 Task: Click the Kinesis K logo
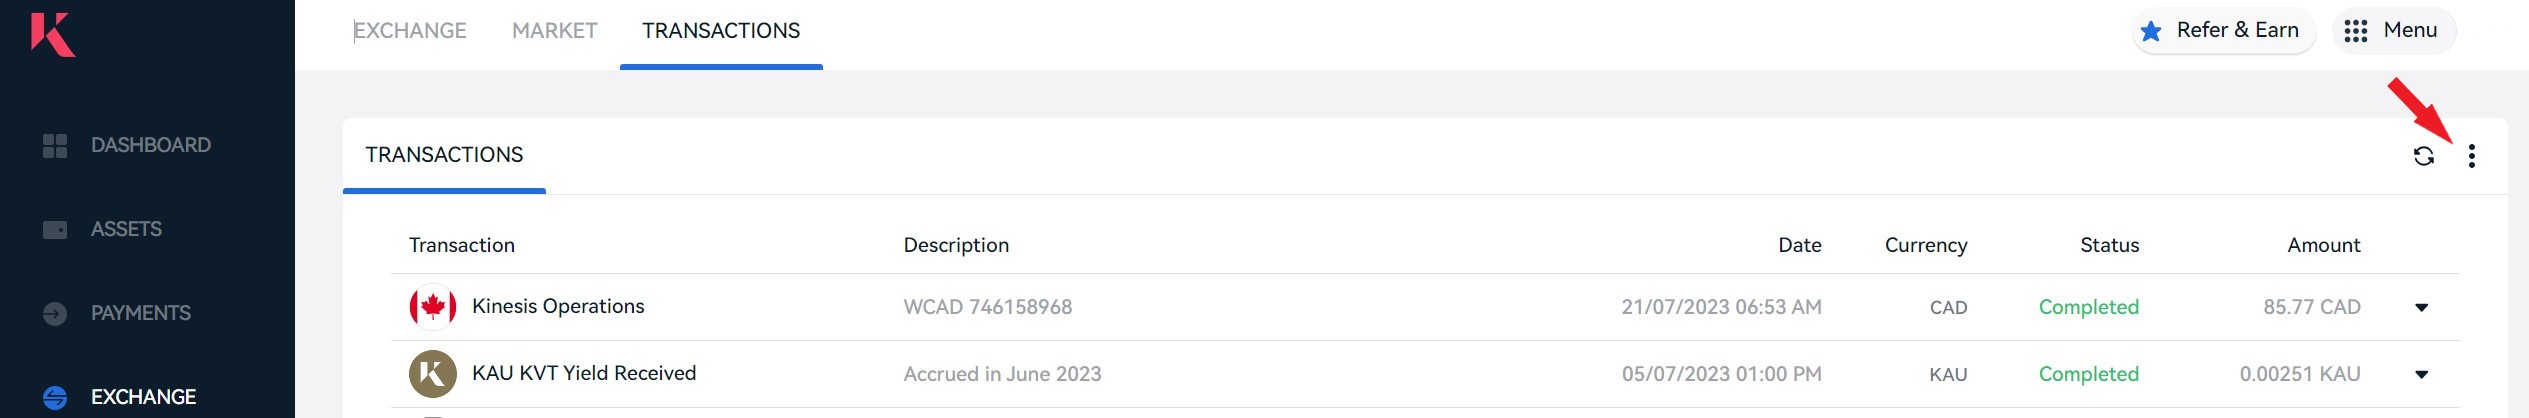click(x=53, y=34)
